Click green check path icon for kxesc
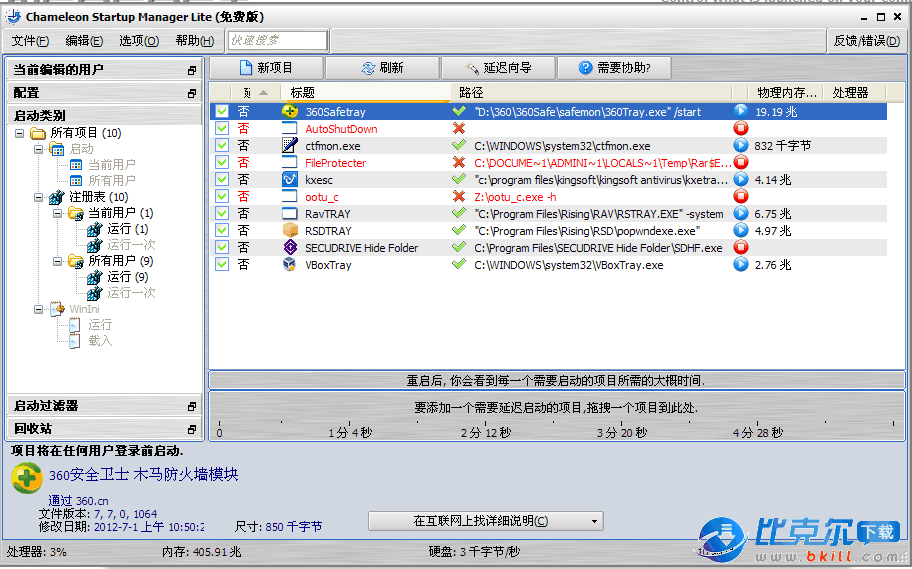The image size is (912, 569). (x=459, y=179)
